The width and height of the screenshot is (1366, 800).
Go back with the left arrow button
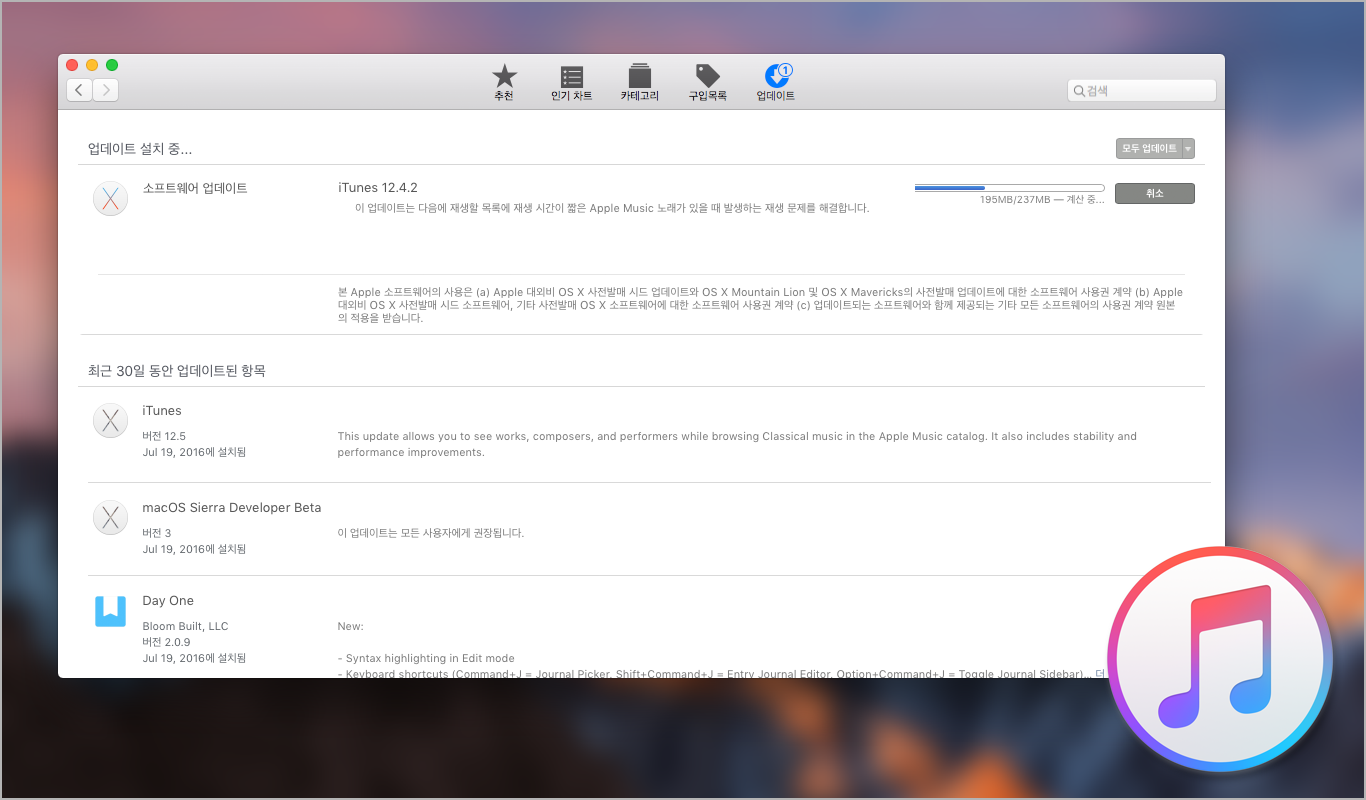coord(80,90)
